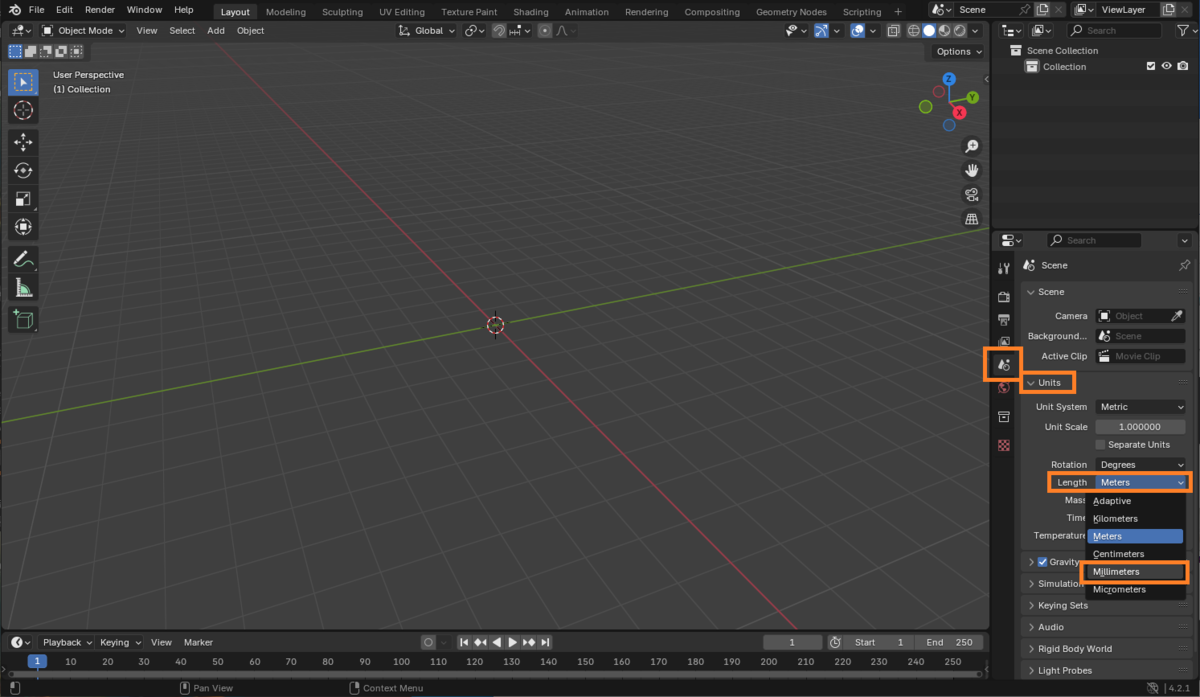Toggle Collection exclude checkbox in outliner
Screen dimensions: 1200x697
coord(1151,67)
